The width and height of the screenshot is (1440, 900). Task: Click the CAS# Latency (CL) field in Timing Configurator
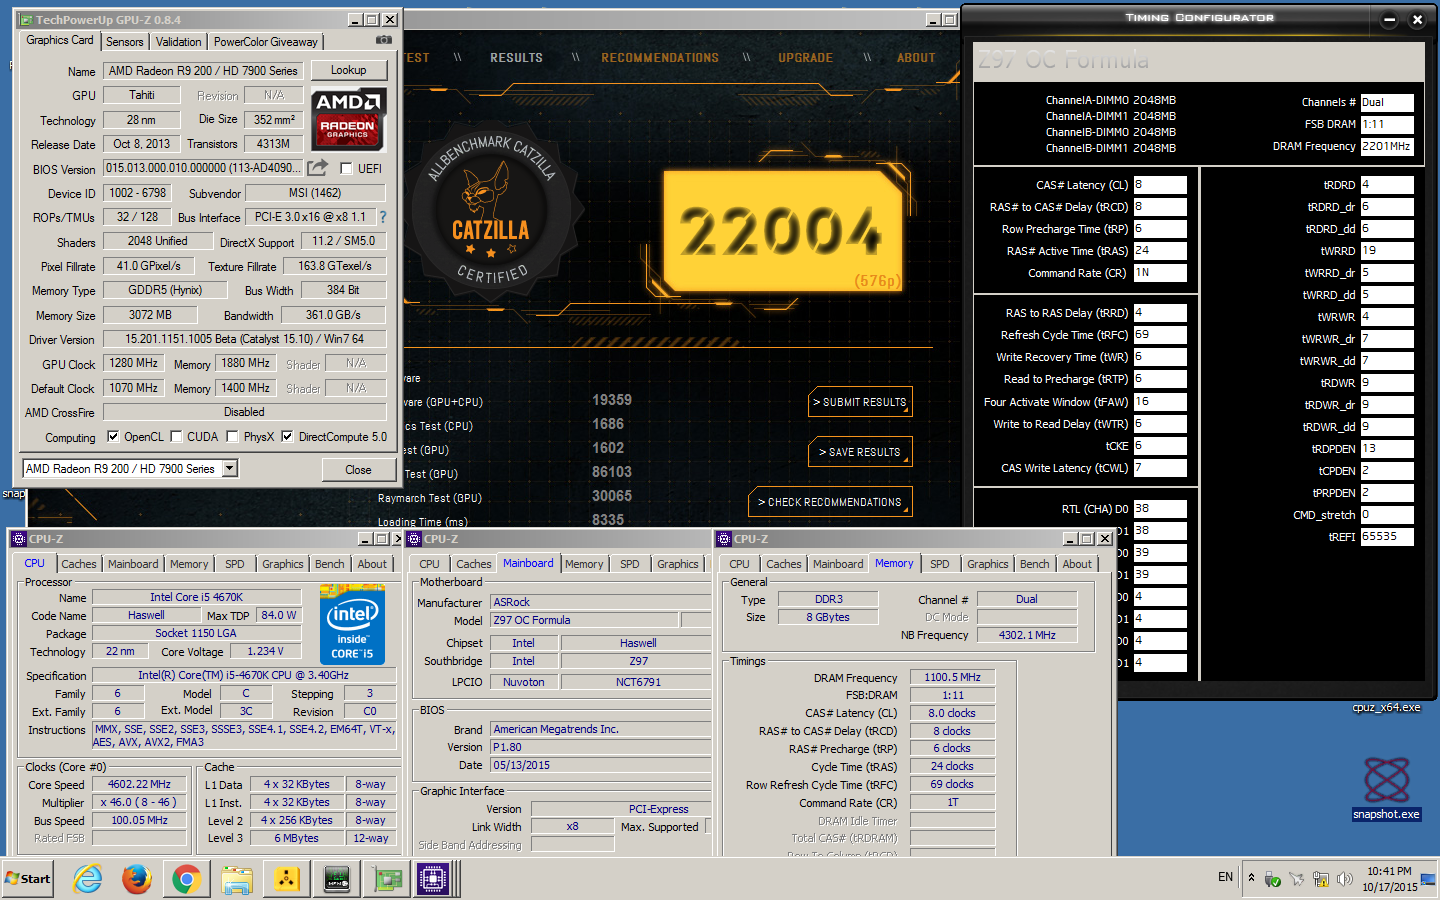tap(1160, 185)
